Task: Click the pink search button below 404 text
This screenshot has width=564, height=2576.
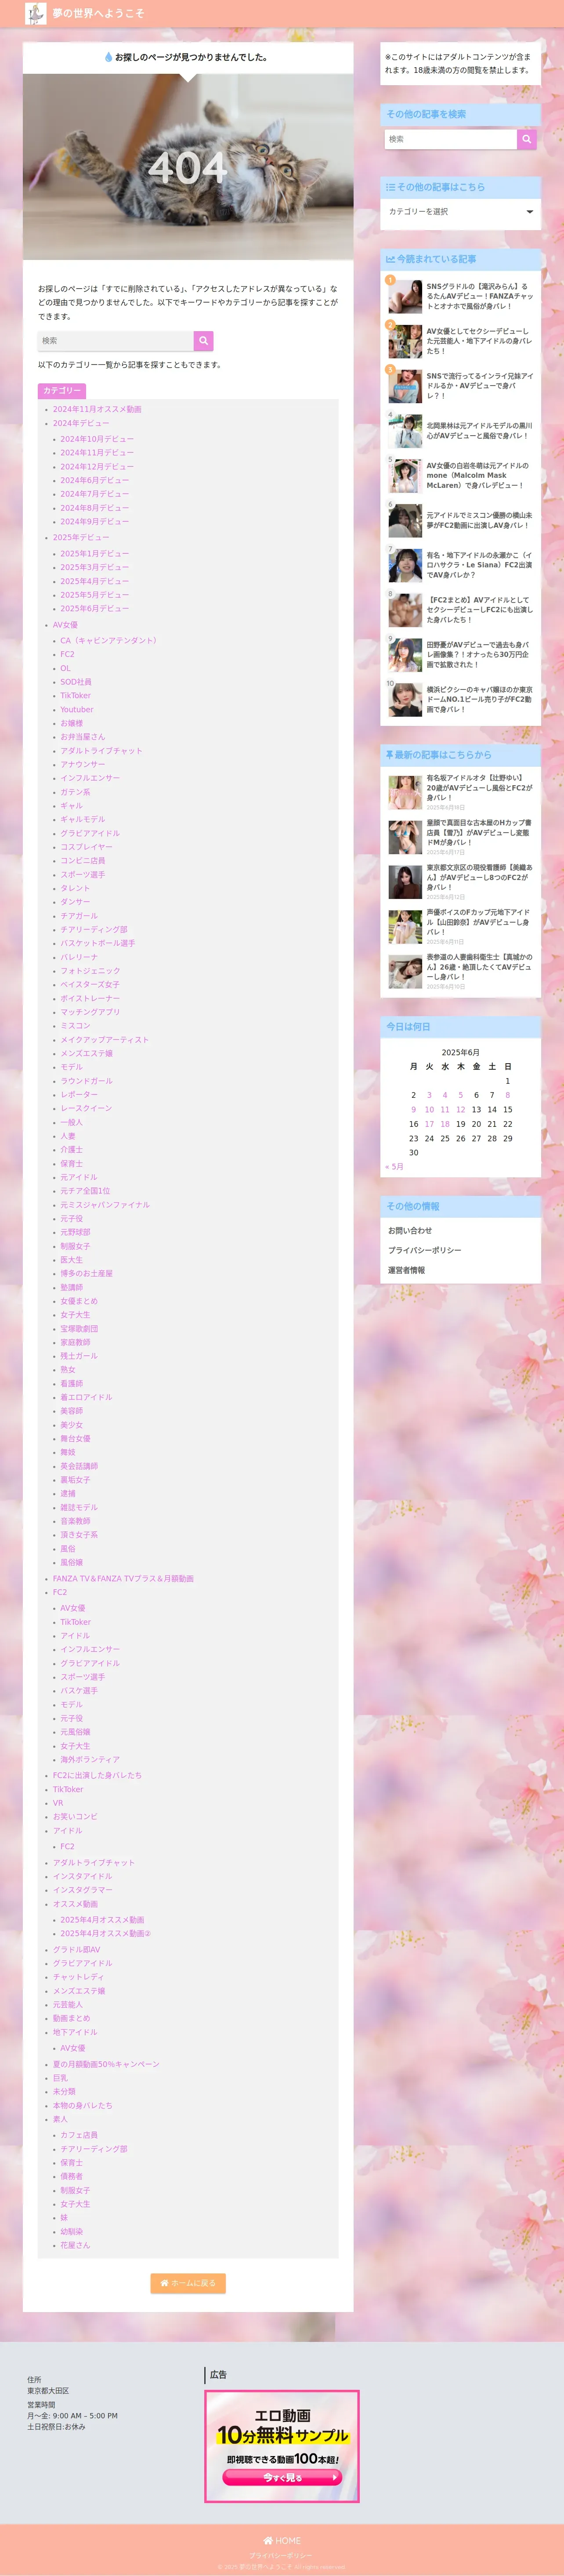Action: [x=203, y=341]
